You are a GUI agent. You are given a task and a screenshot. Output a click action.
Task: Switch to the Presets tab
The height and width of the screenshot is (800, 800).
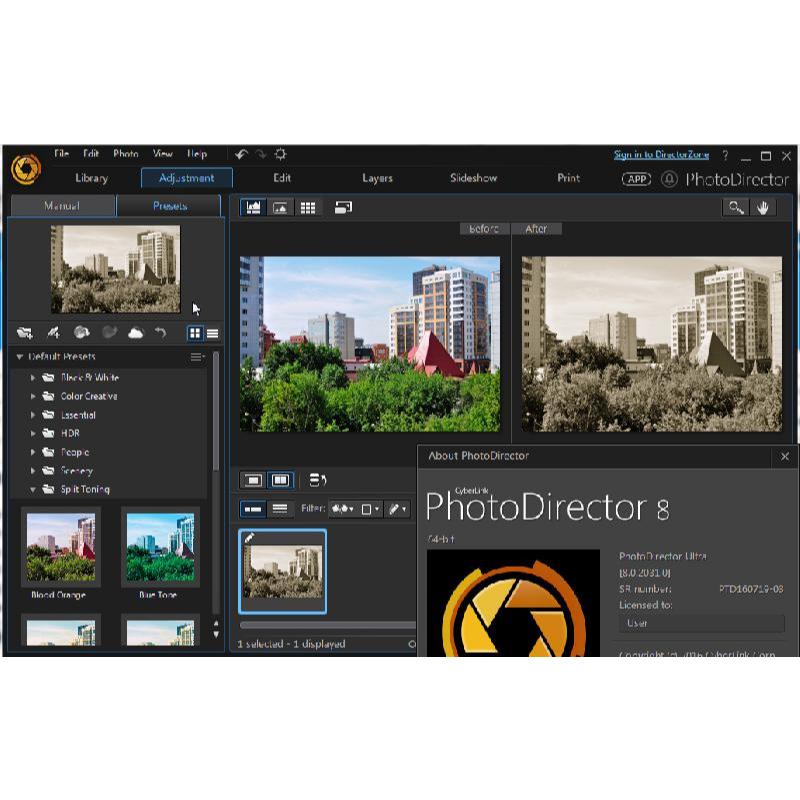[x=168, y=206]
